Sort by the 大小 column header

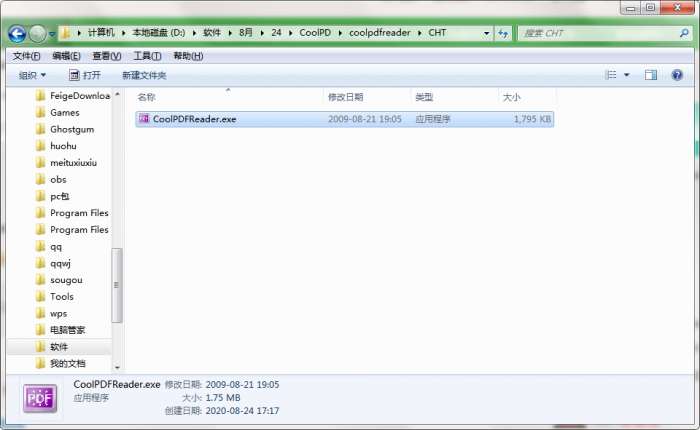tap(527, 97)
